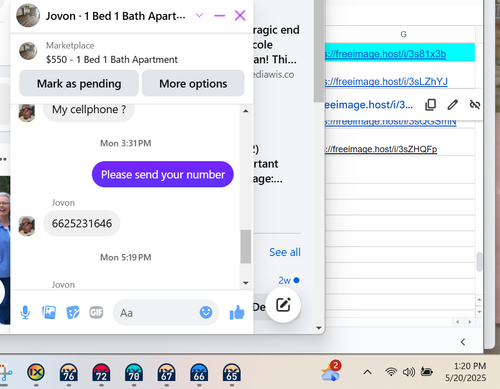Screen dimensions: 500x389
Task: Select column G header in spreadsheet
Action: [403, 34]
